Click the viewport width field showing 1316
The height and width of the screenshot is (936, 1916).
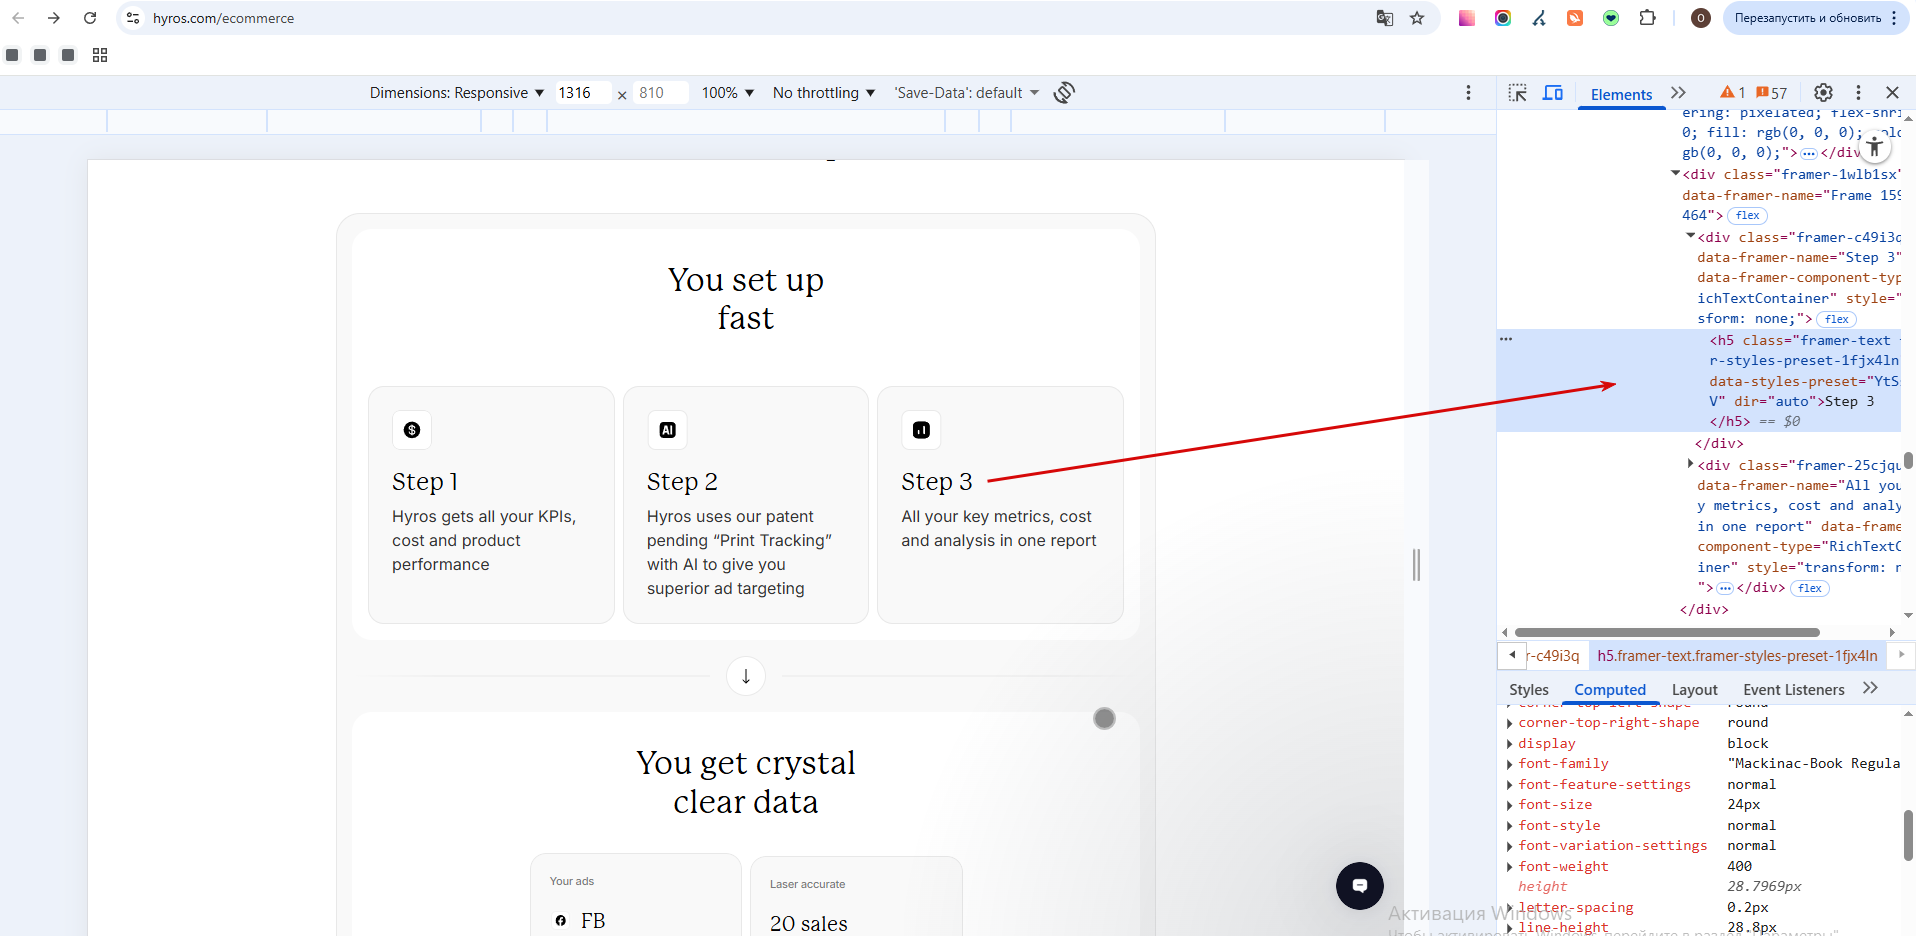[582, 93]
